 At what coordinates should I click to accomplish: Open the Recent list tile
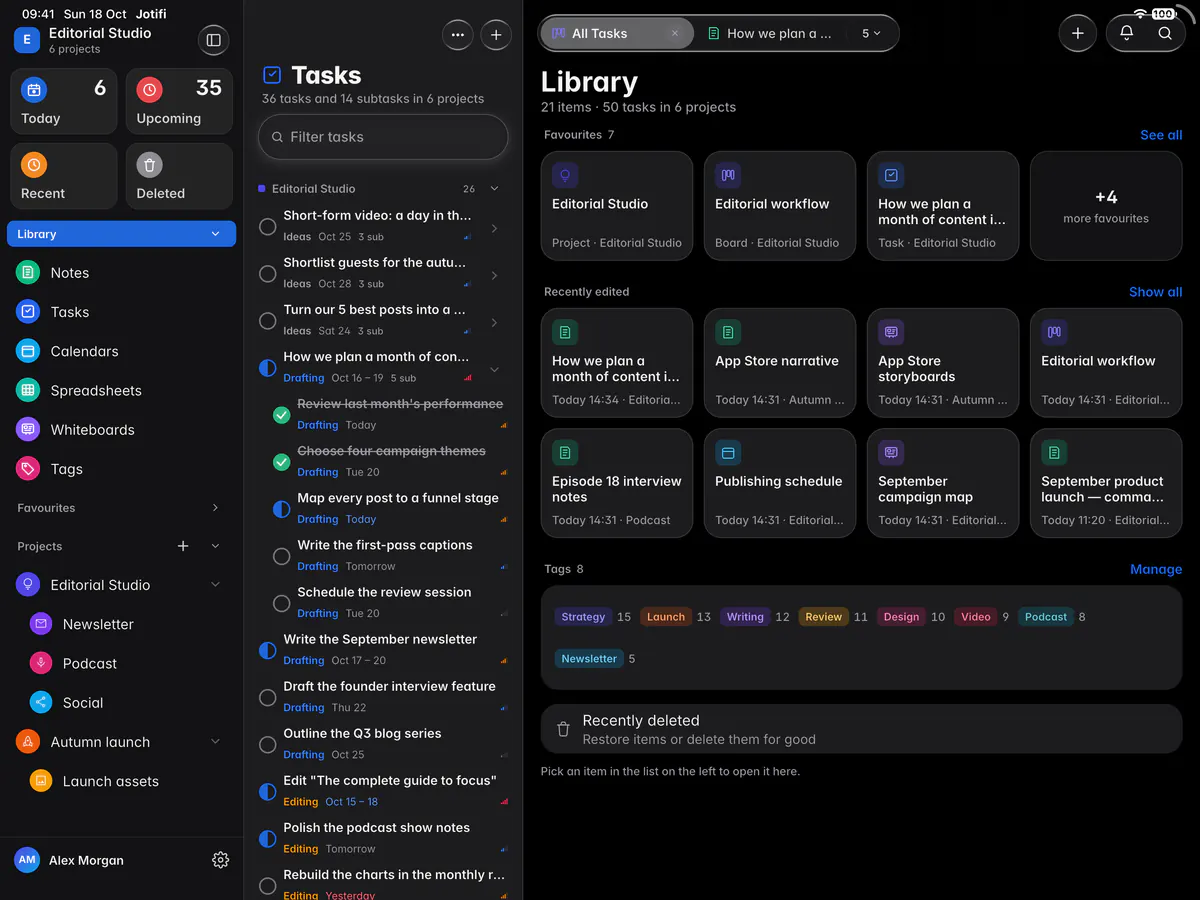coord(64,176)
